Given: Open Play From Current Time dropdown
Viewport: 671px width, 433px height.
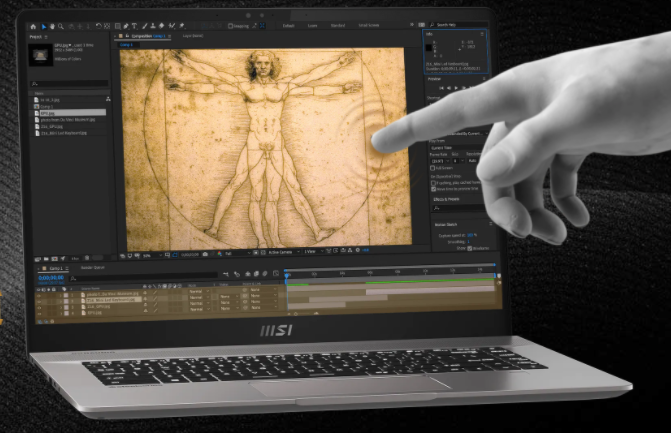Looking at the screenshot, I should click(x=455, y=148).
